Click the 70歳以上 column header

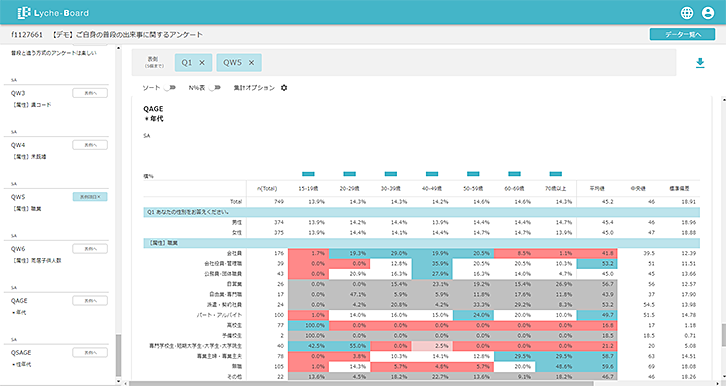click(556, 188)
